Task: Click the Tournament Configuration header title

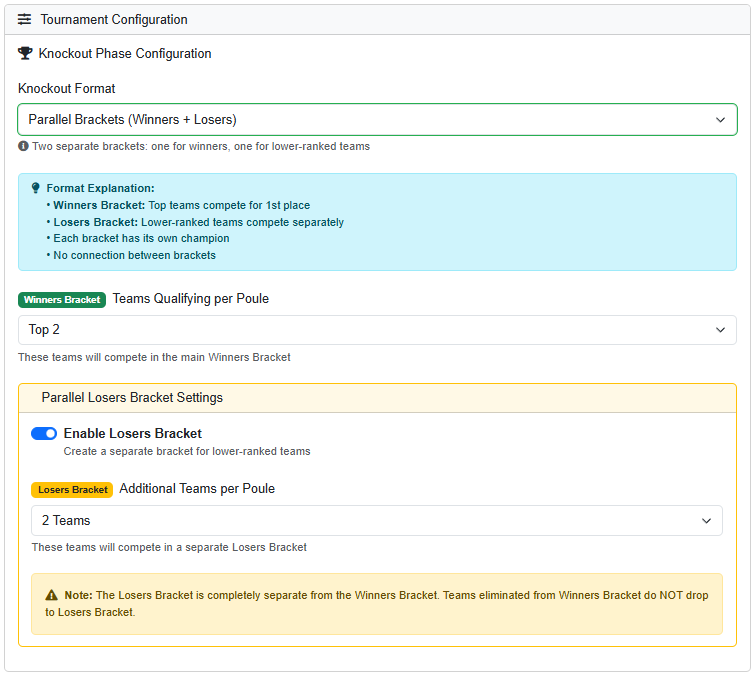Action: [x=114, y=19]
